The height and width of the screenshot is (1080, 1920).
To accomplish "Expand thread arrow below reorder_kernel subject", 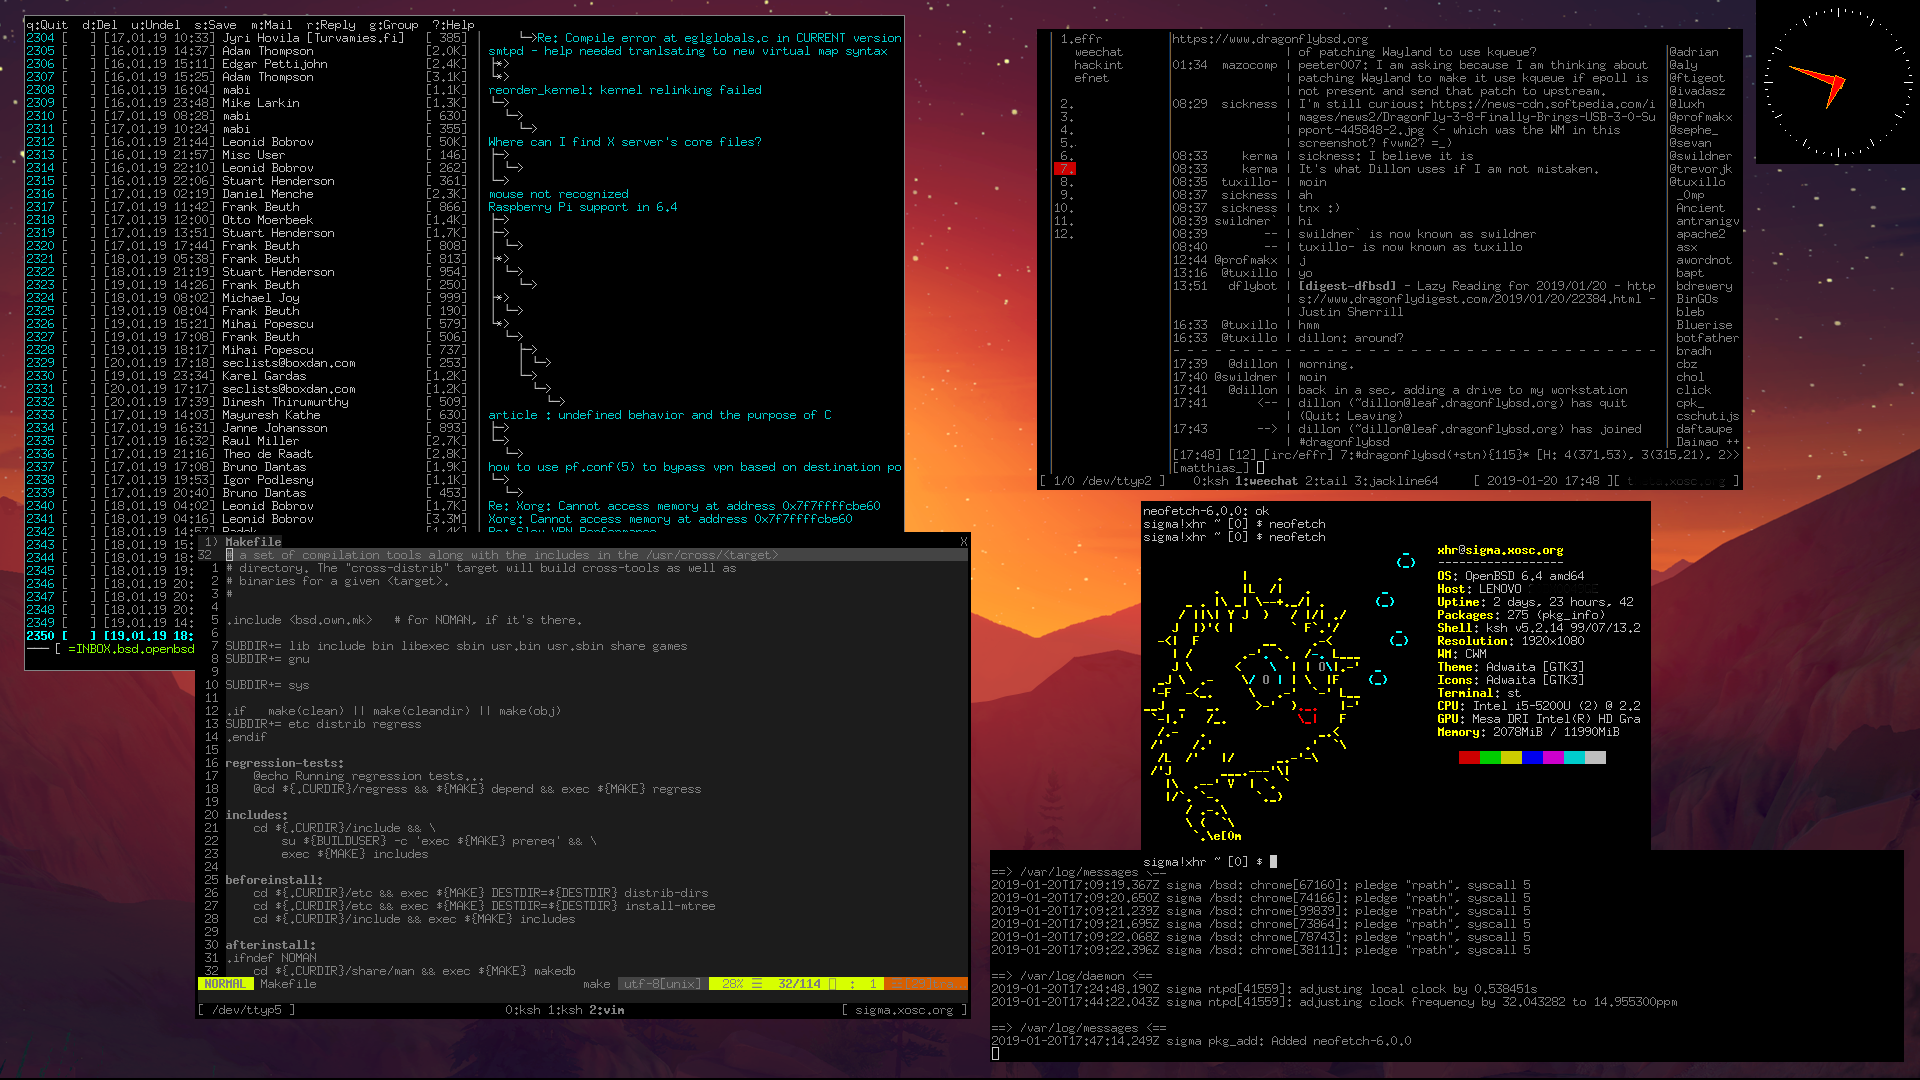I will click(500, 103).
